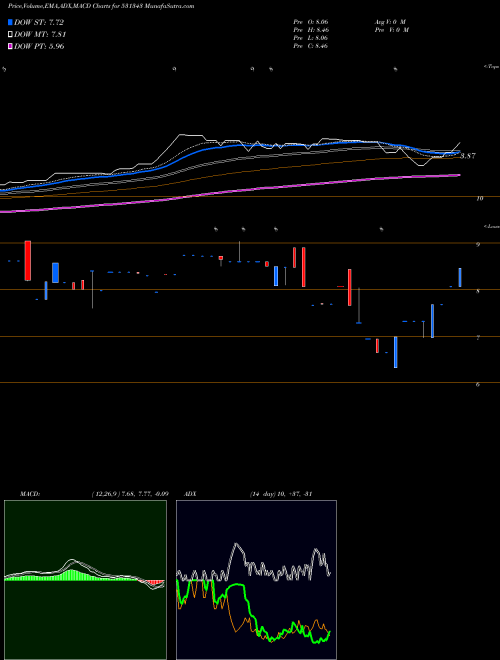Click the ADX panel heading
Viewport: 500px width, 660px height.
(x=190, y=494)
